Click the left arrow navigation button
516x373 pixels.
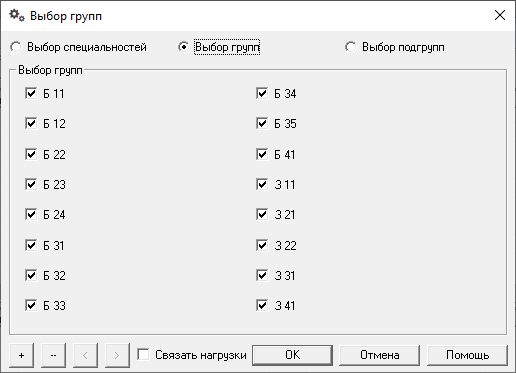[85, 355]
